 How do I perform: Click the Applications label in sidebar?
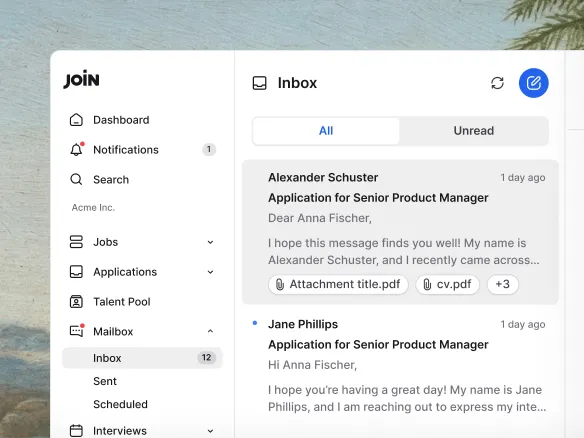pyautogui.click(x=125, y=272)
